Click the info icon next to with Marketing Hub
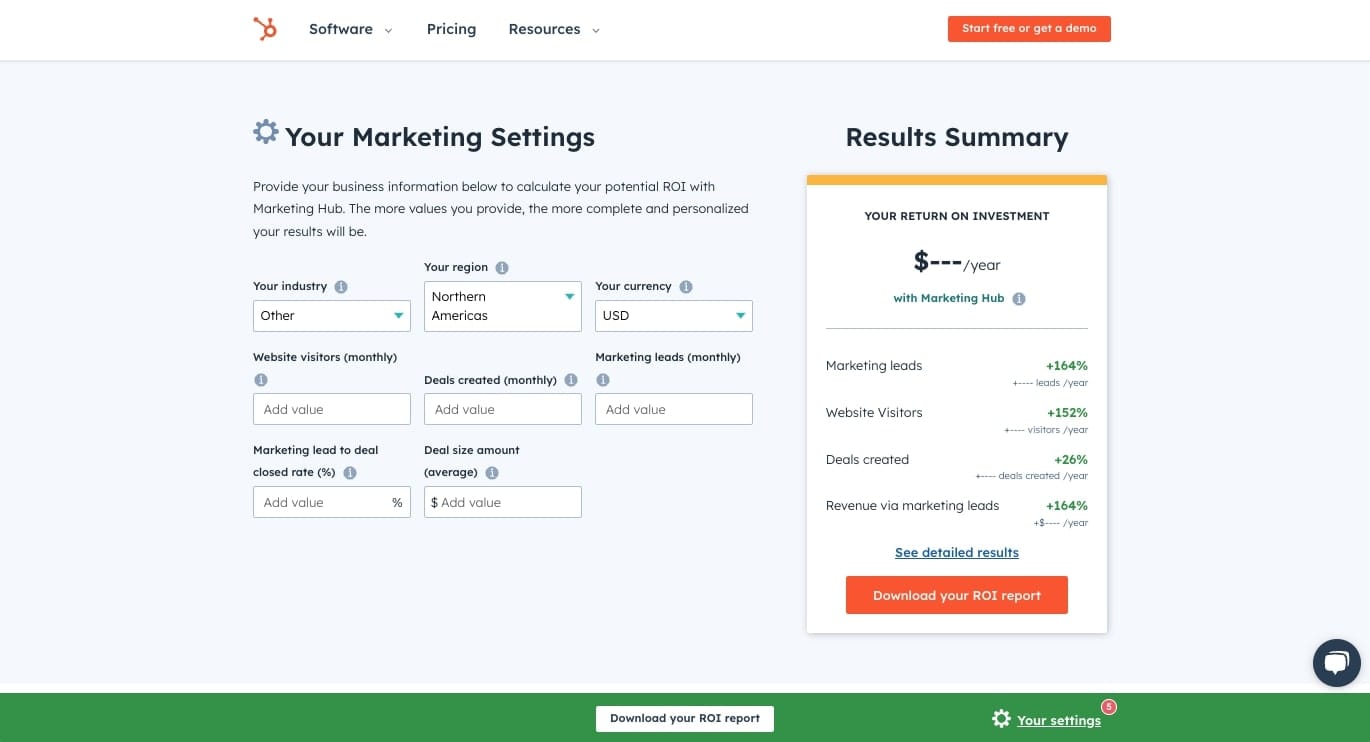1370x742 pixels. tap(1019, 298)
